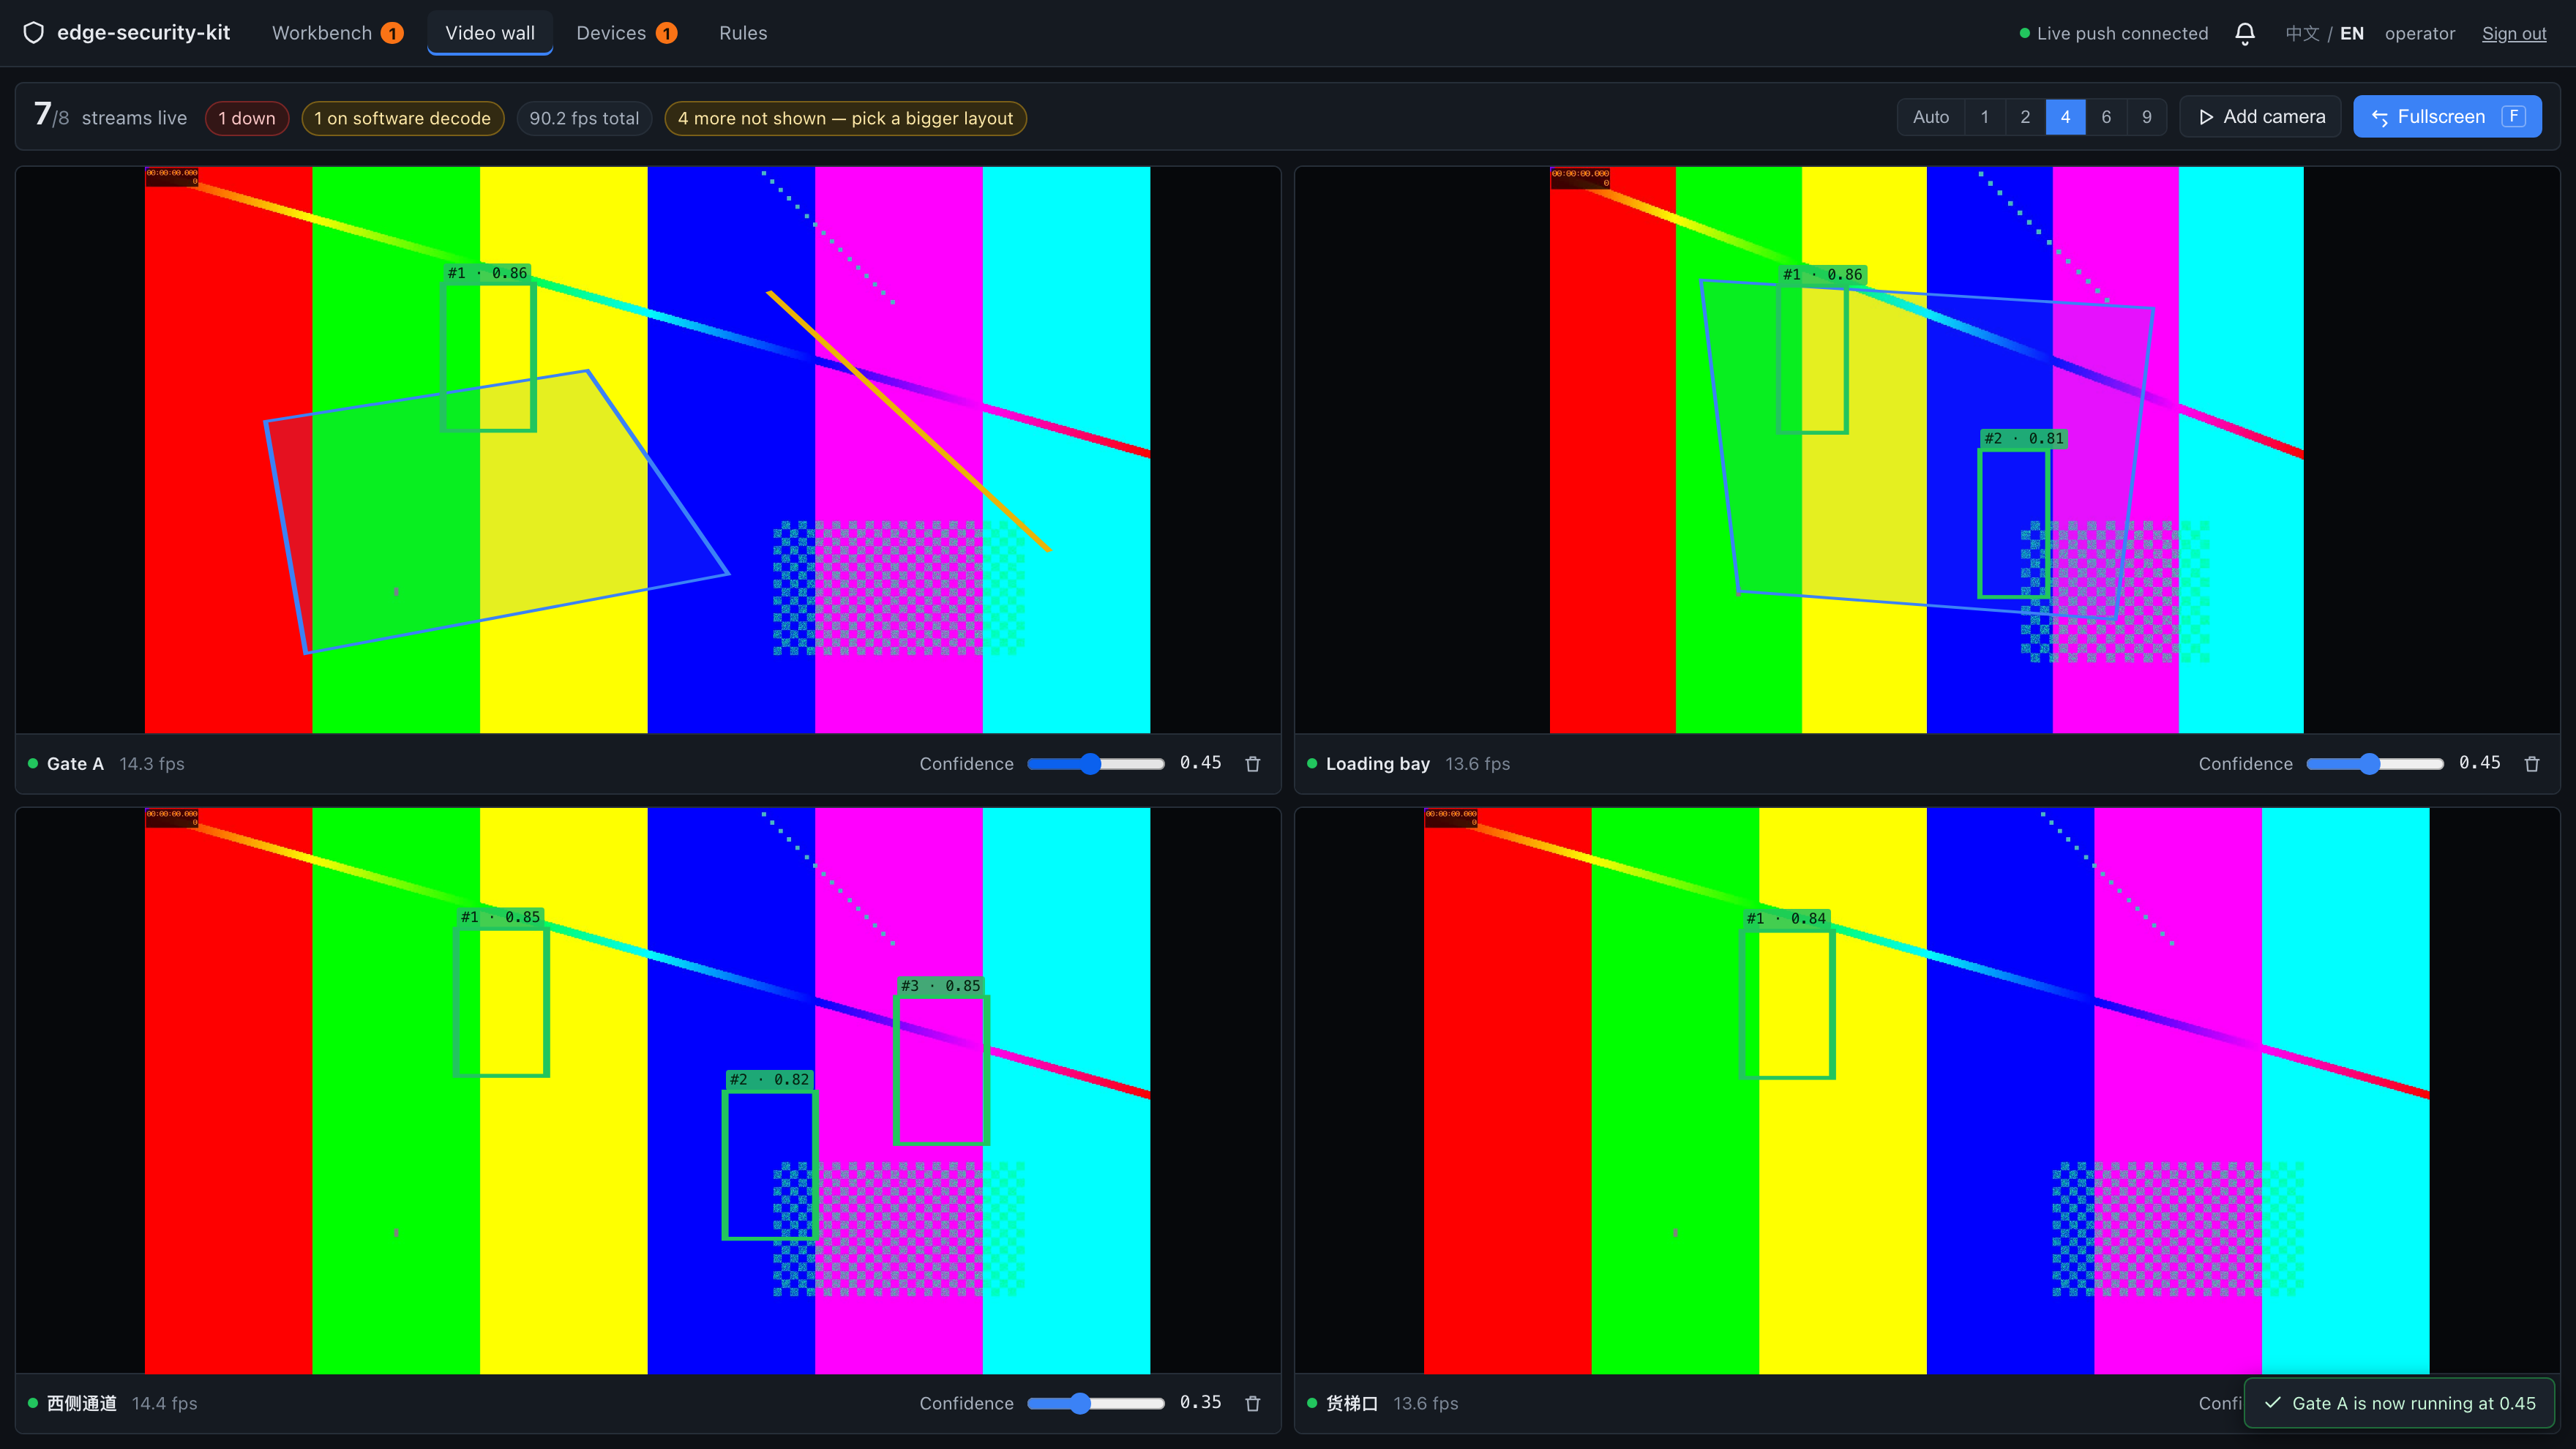Open the Devices tab
This screenshot has height=1449, width=2576.
pos(626,33)
